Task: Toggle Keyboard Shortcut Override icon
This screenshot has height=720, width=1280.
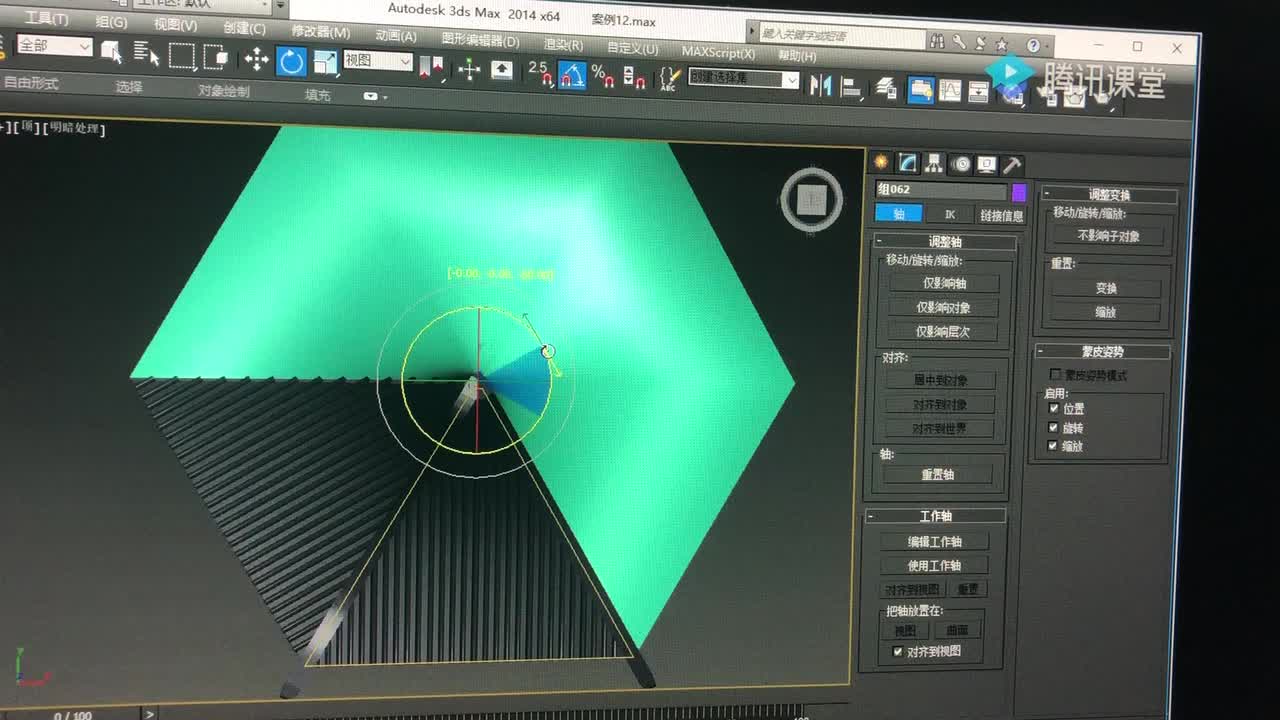Action: point(501,70)
